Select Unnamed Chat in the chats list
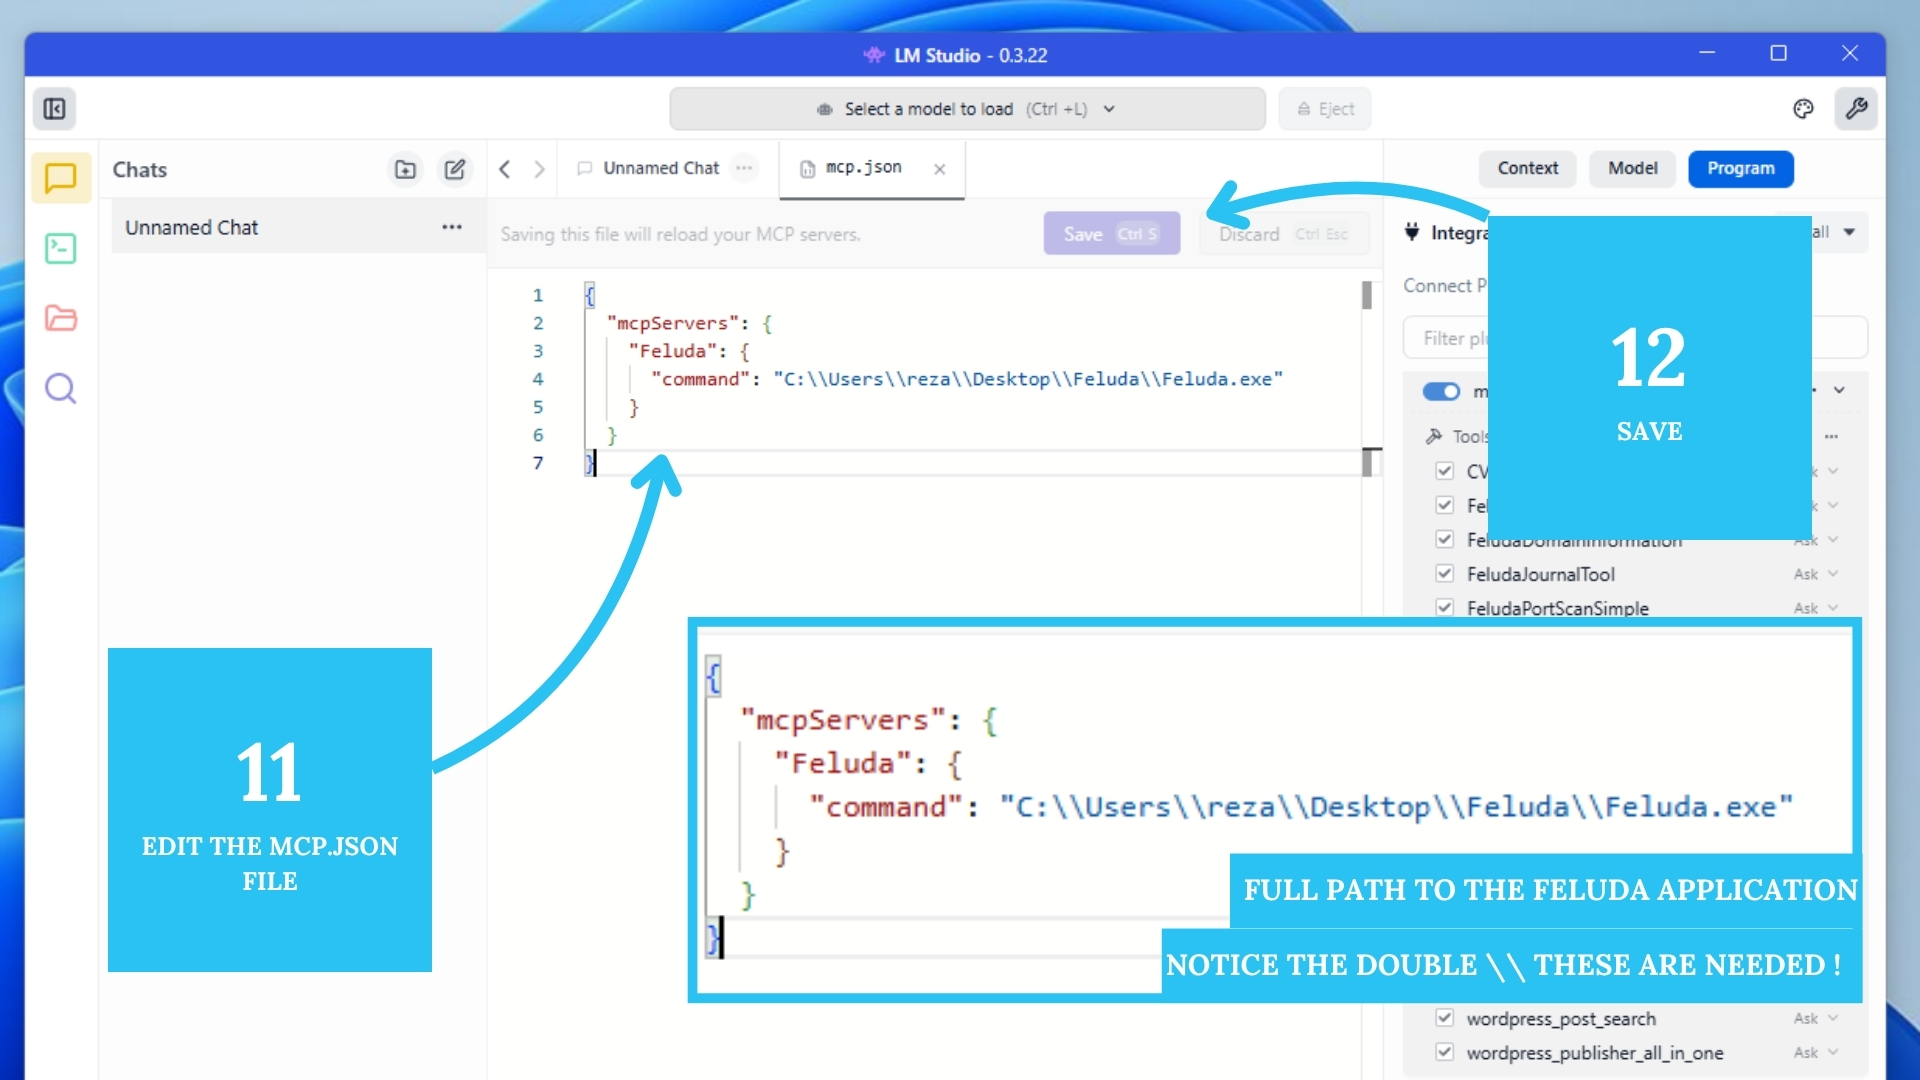The width and height of the screenshot is (1920, 1080). point(298,227)
